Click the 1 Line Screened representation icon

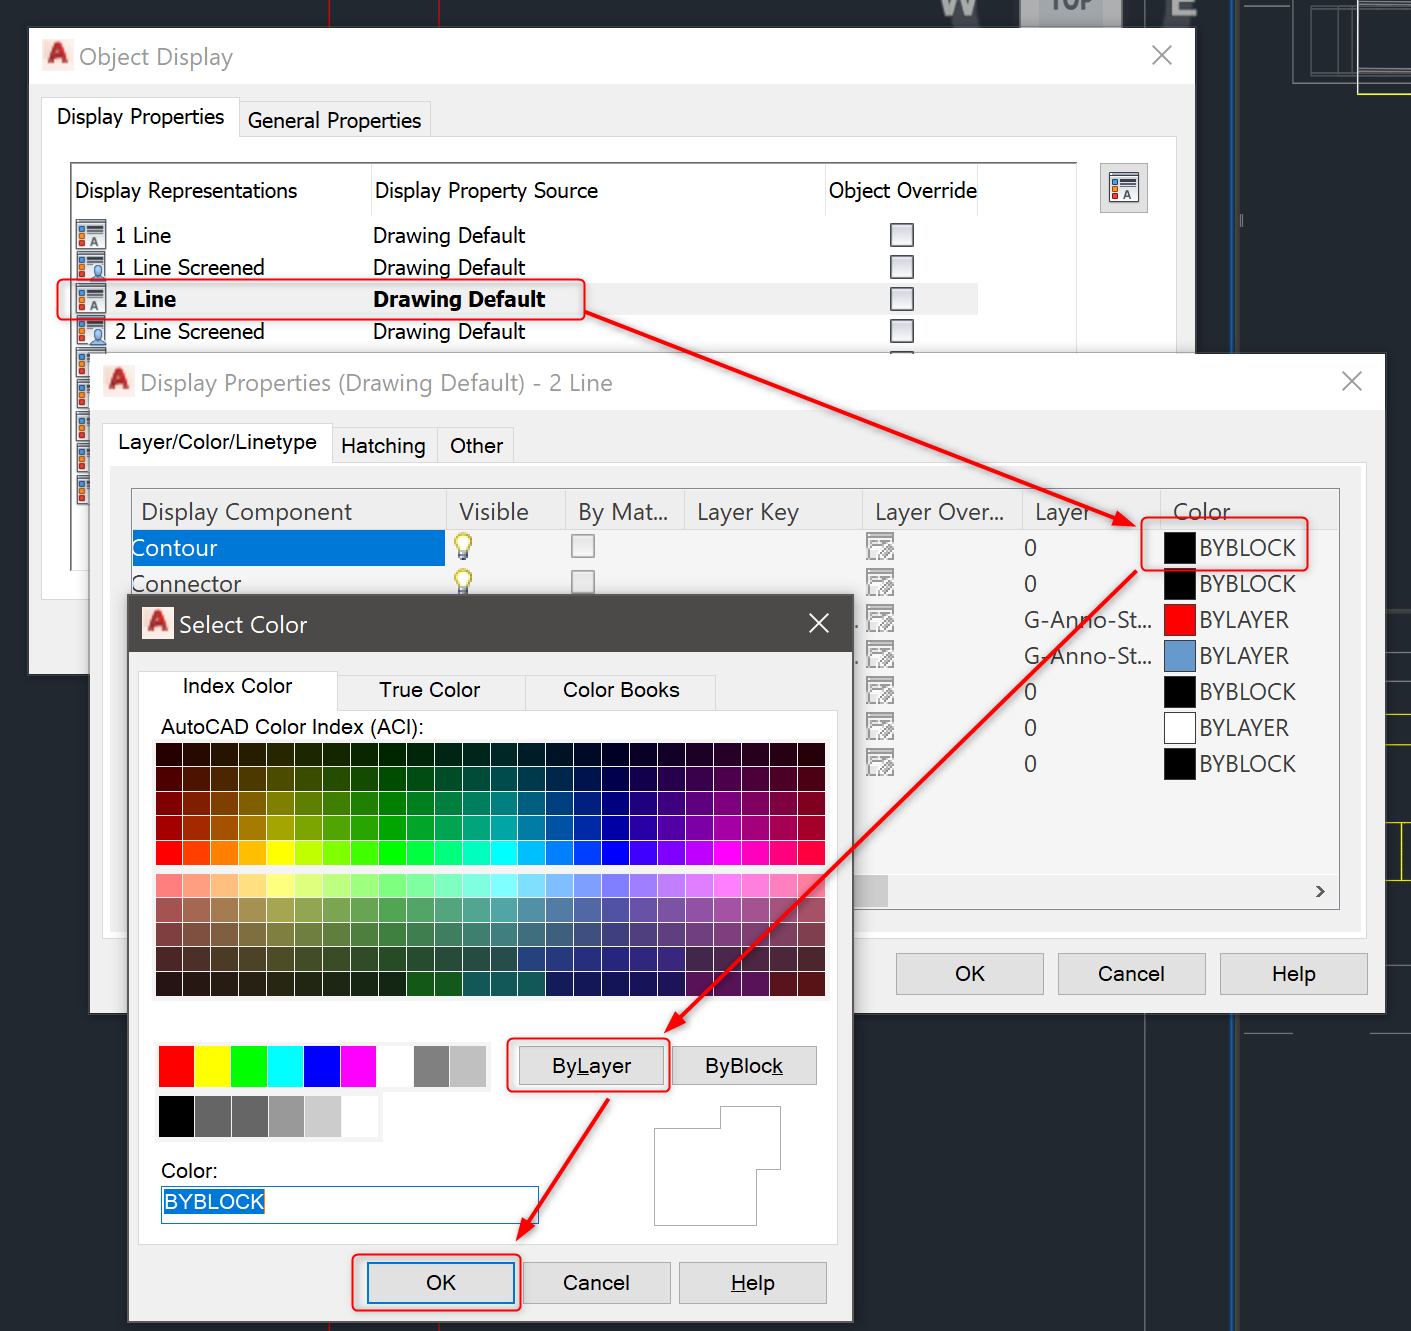coord(90,266)
